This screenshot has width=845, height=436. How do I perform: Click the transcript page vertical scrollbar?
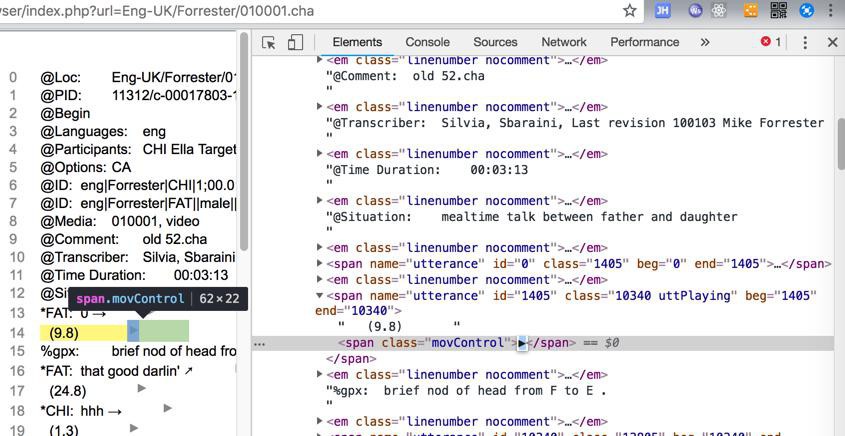pyautogui.click(x=244, y=141)
